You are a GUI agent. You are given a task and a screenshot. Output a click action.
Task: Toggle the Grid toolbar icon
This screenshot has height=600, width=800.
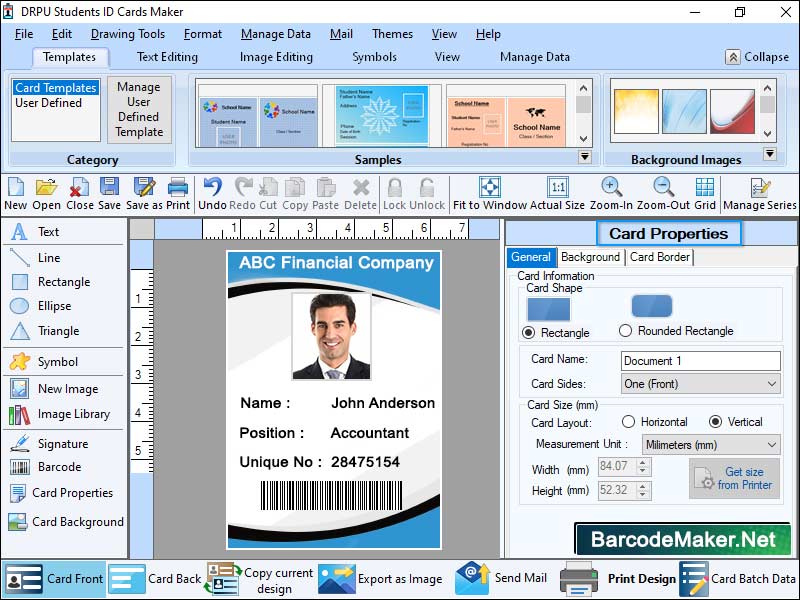point(705,194)
